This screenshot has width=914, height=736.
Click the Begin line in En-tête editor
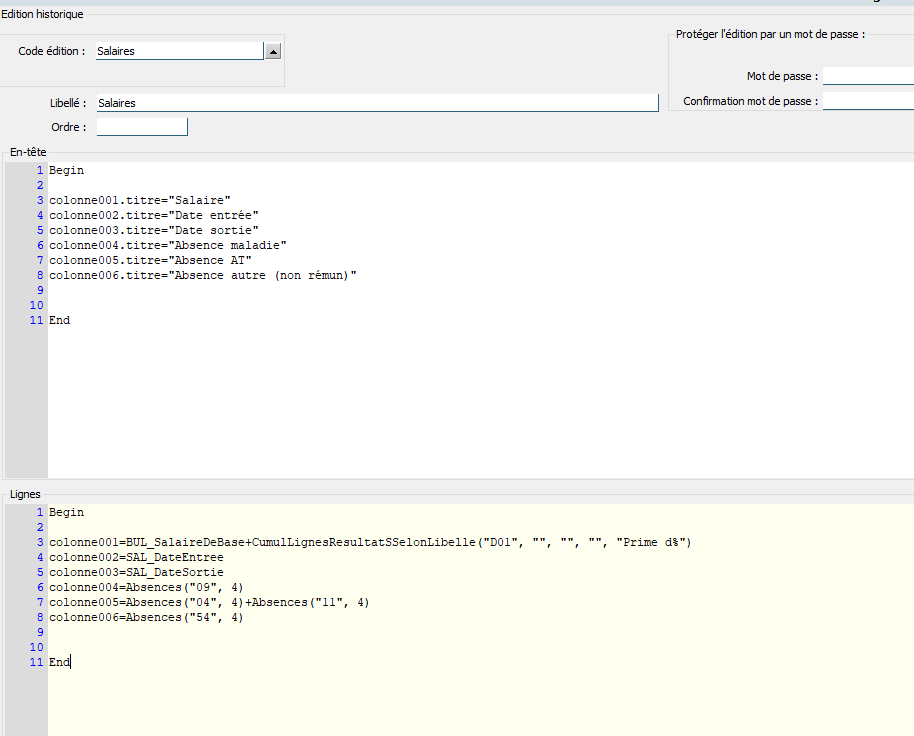(66, 170)
